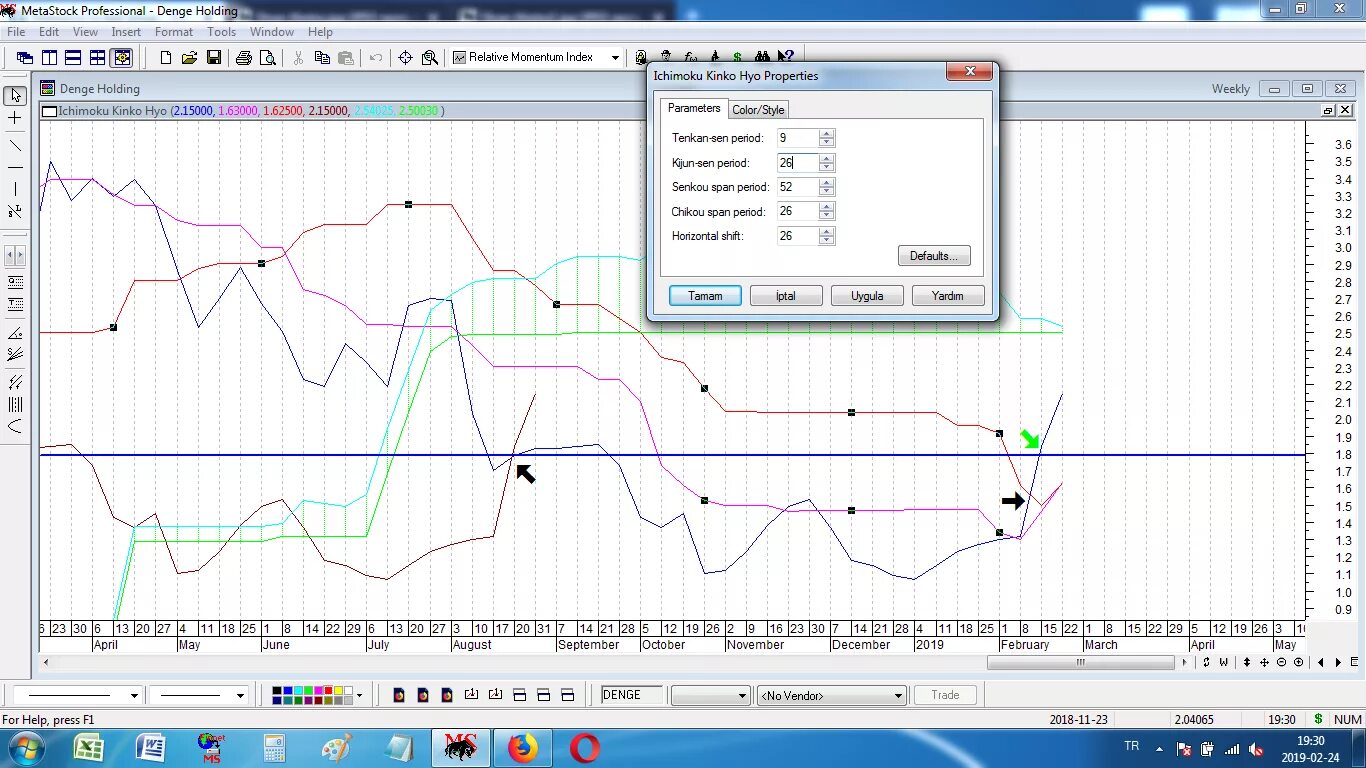Screen dimensions: 1366x768
Task: Decrease Kijun-sen period with down spinner
Action: 826,167
